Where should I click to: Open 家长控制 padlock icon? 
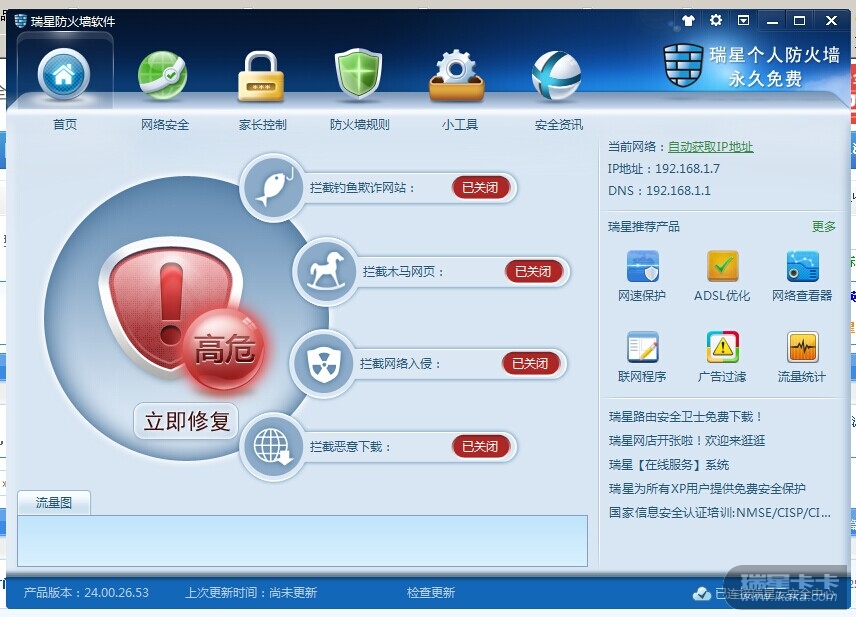(x=261, y=76)
